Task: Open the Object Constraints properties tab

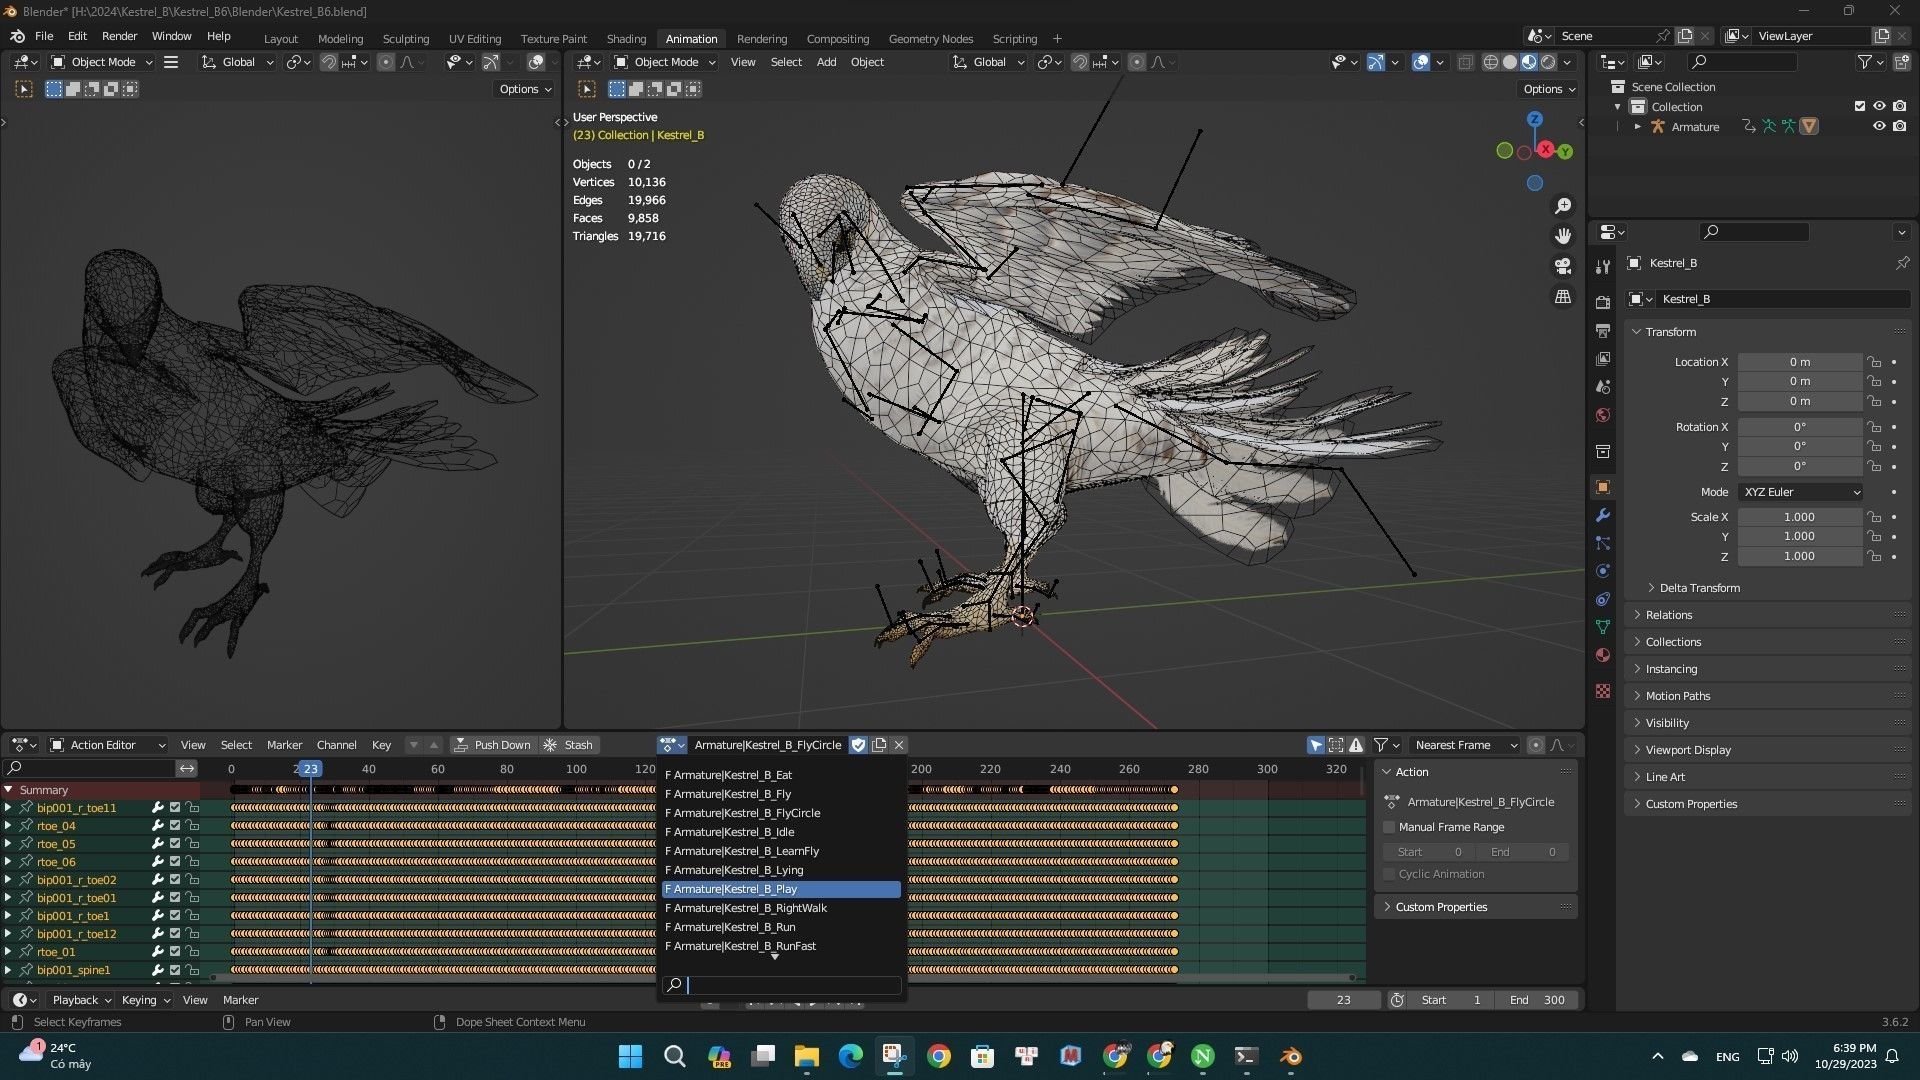Action: tap(1603, 599)
